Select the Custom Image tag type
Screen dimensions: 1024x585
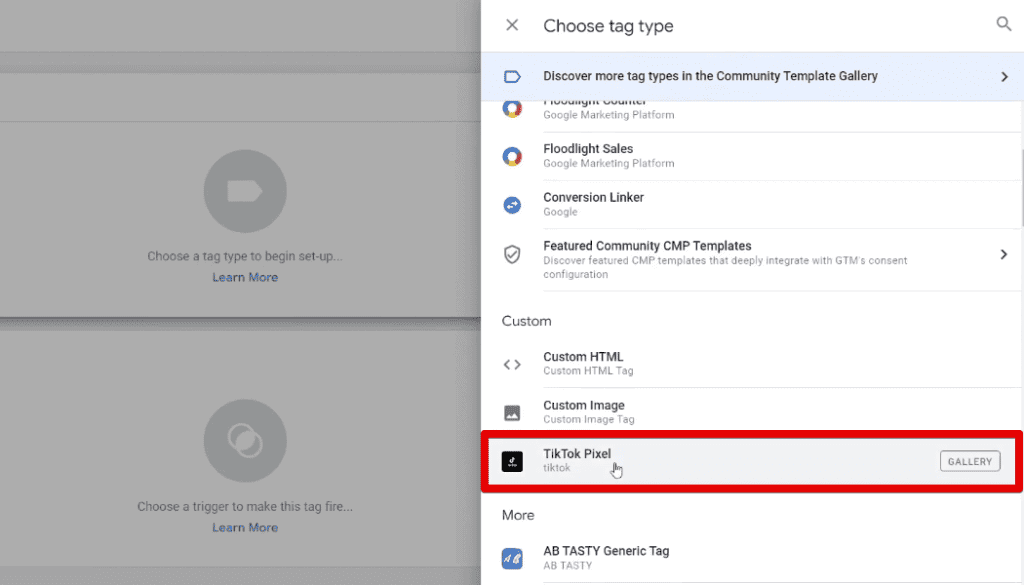coord(751,412)
